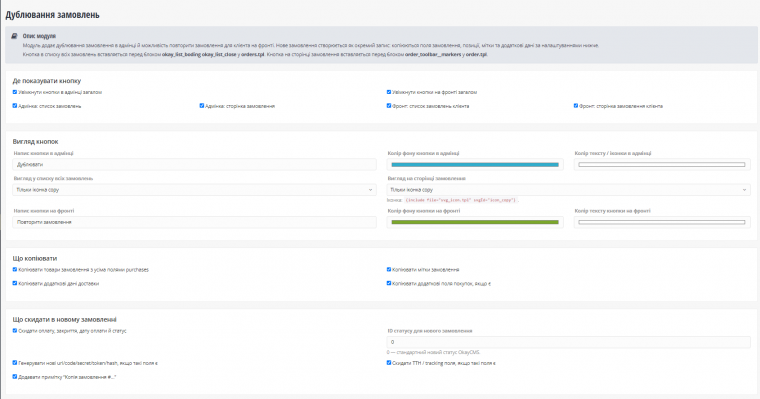Screen dimensions: 760x399
Task: Pick the blue admin button background color
Action: (475, 164)
